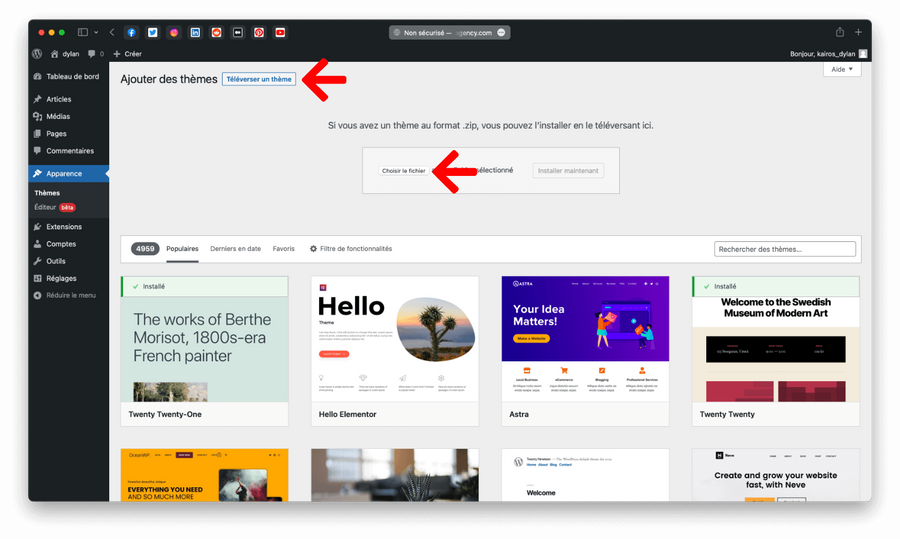Open the LinkedIn bookmark icon

point(195,33)
